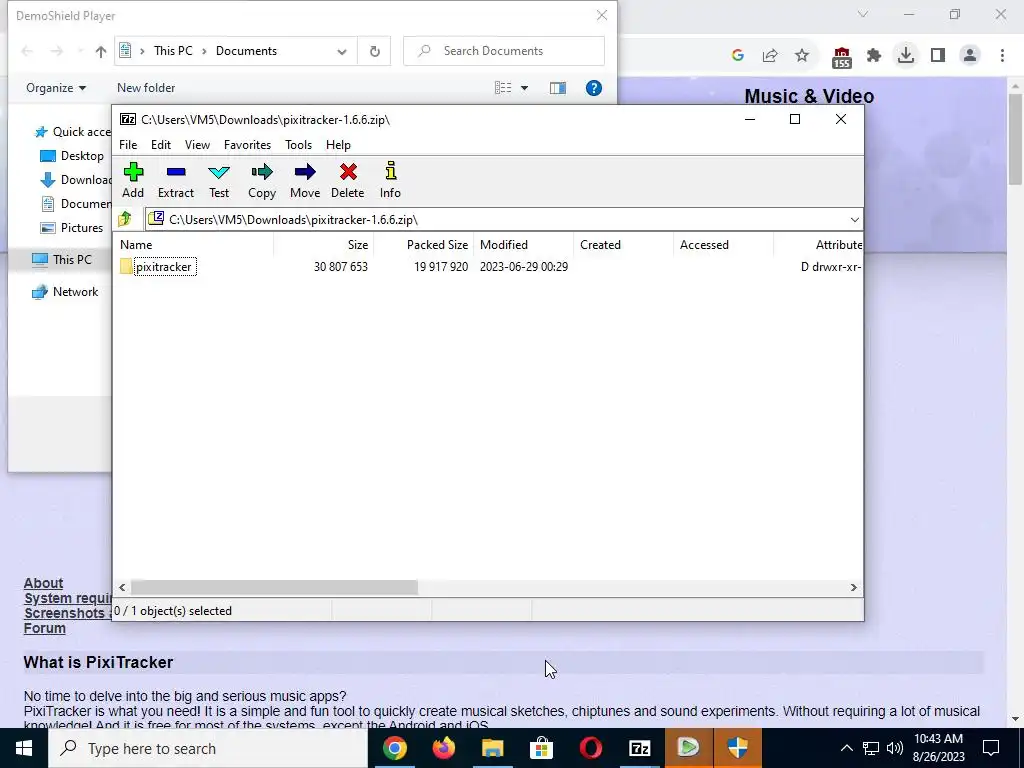The image size is (1024, 768).
Task: Click the right arrow of horizontal scrollbar
Action: pyautogui.click(x=853, y=588)
